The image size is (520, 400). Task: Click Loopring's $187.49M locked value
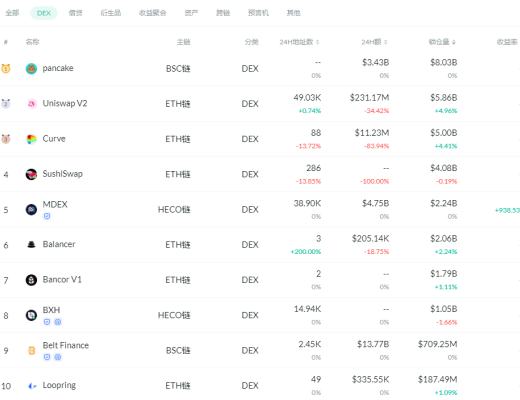click(437, 379)
